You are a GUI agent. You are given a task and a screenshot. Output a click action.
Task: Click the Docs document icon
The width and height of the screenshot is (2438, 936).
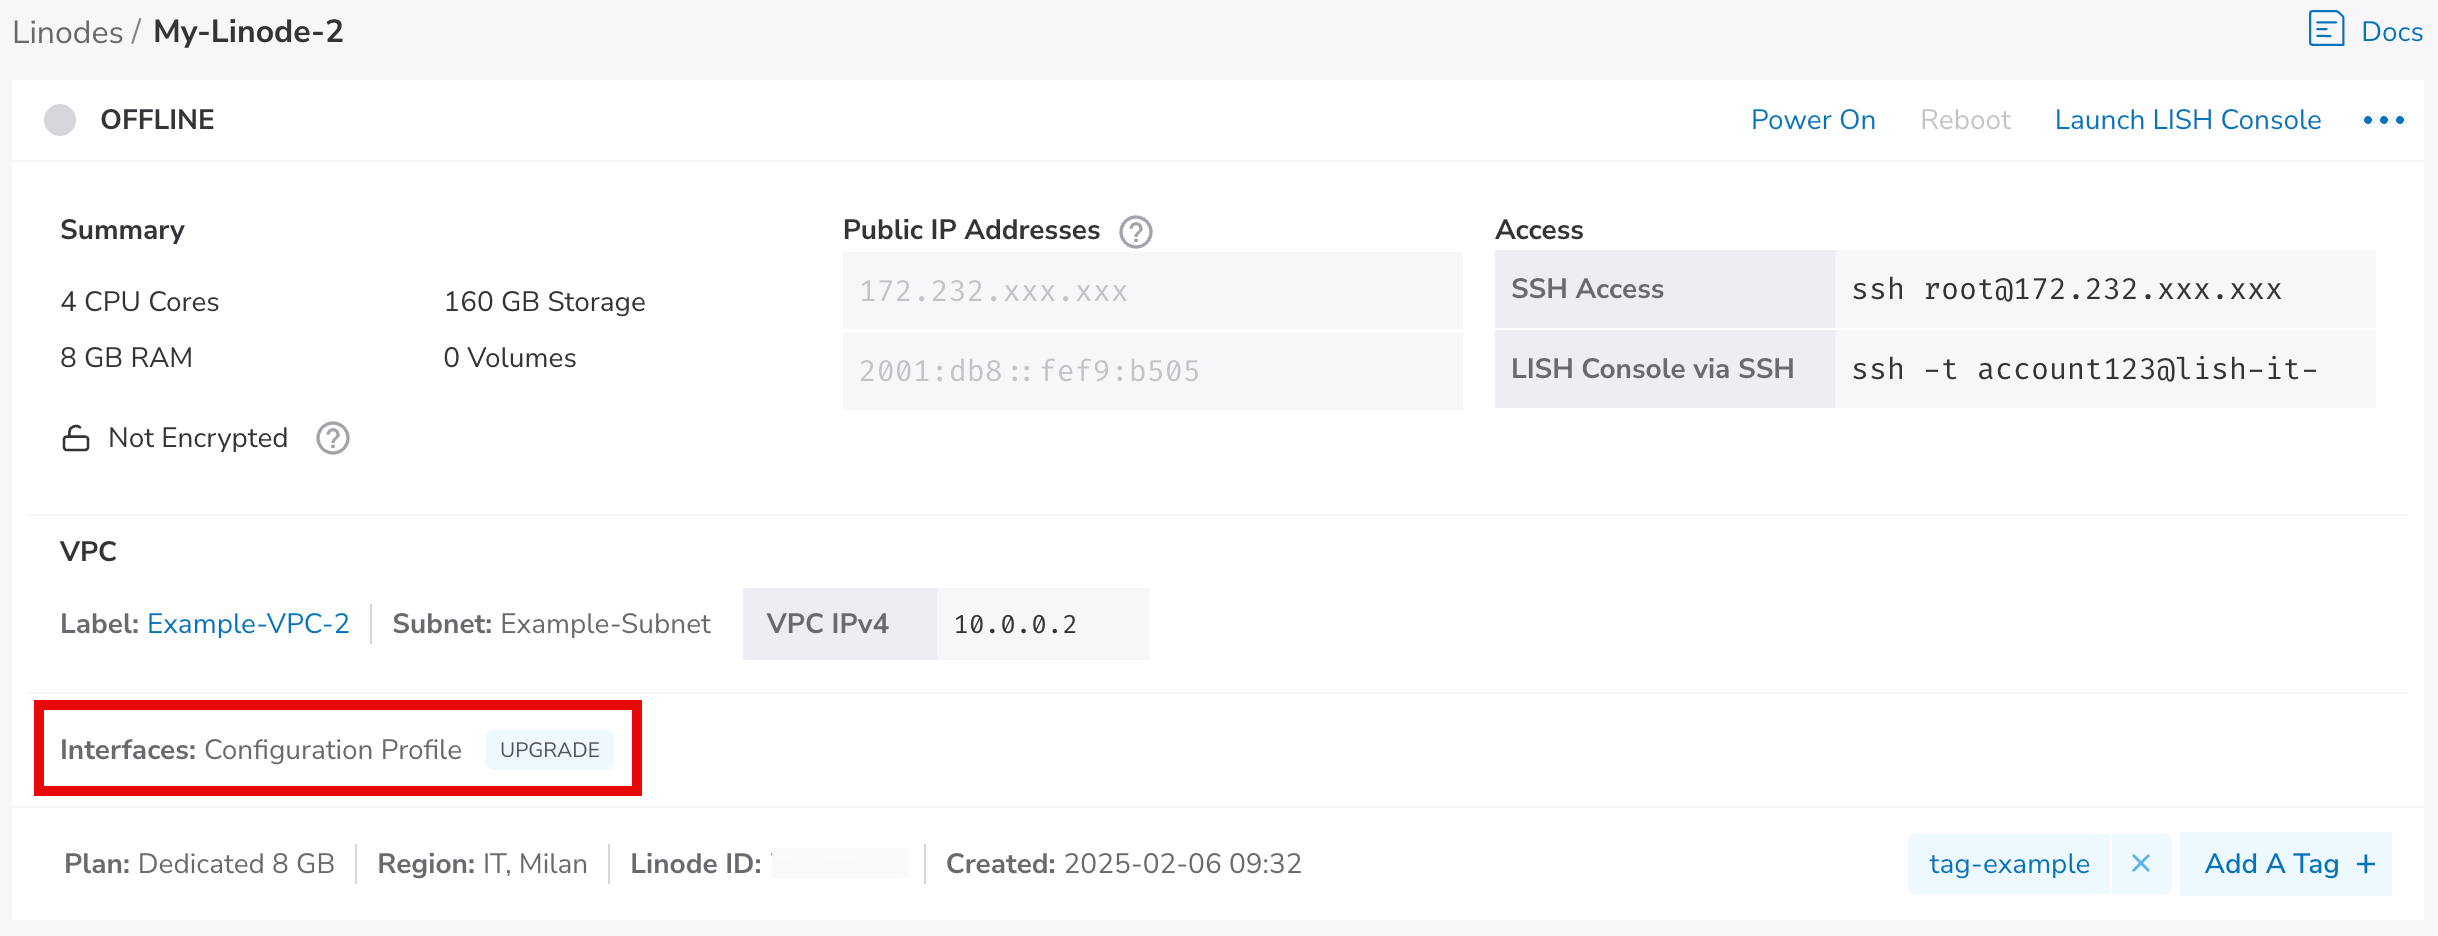click(x=2326, y=30)
